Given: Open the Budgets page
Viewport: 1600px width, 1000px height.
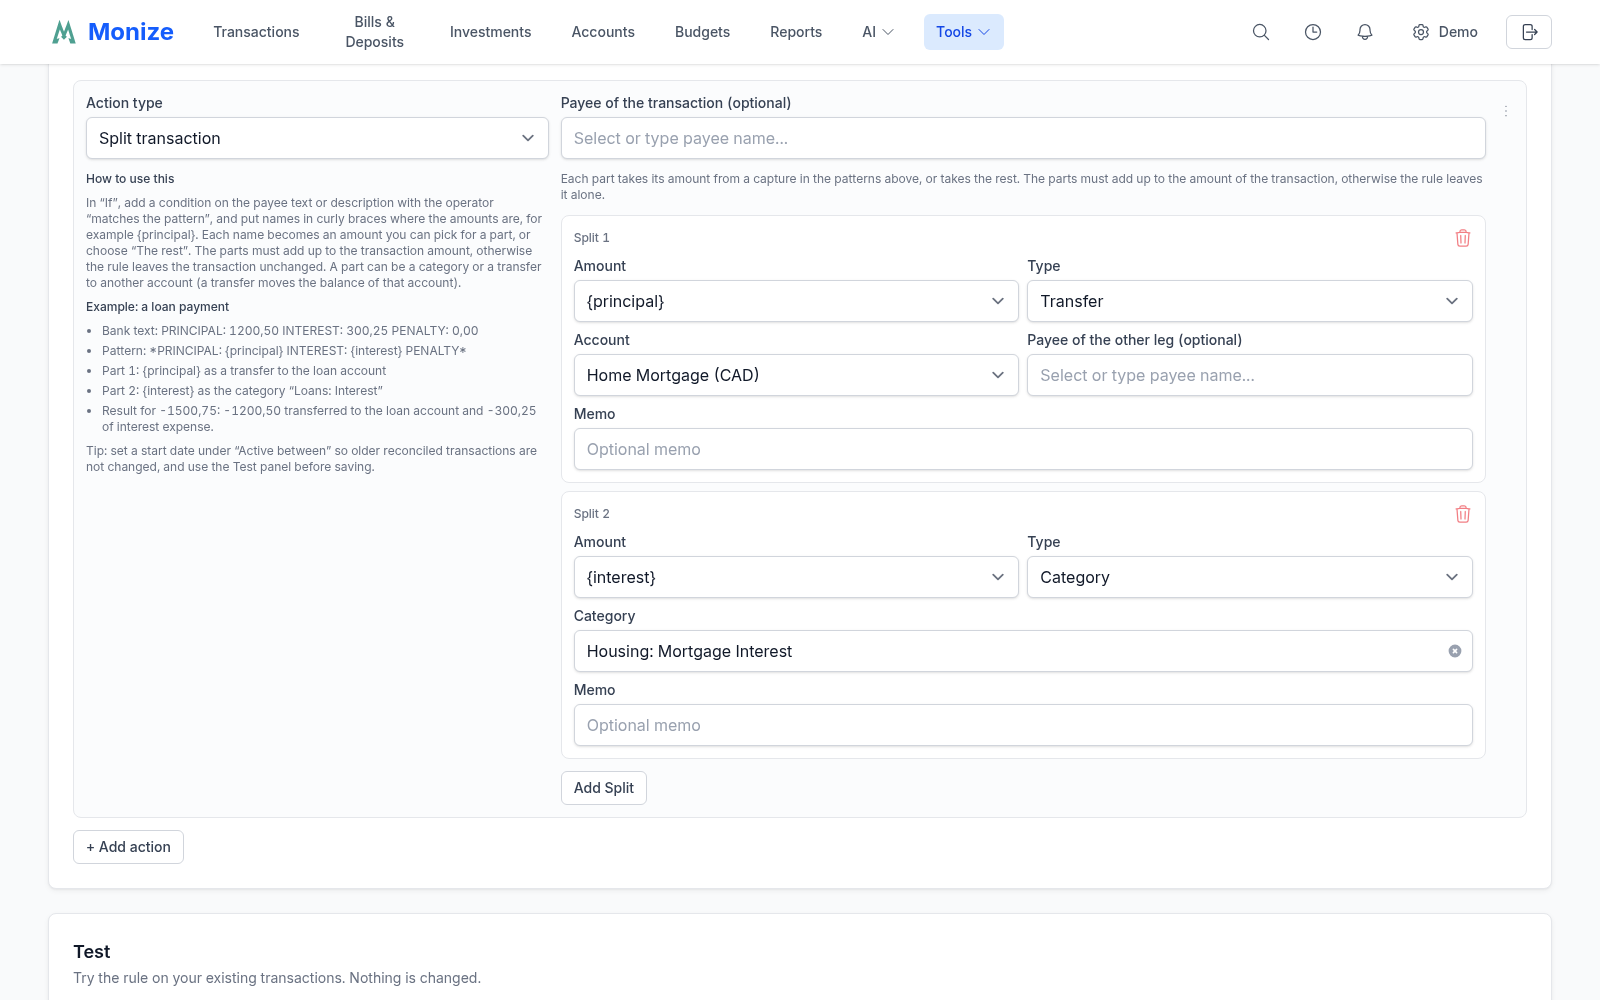Looking at the screenshot, I should point(702,32).
